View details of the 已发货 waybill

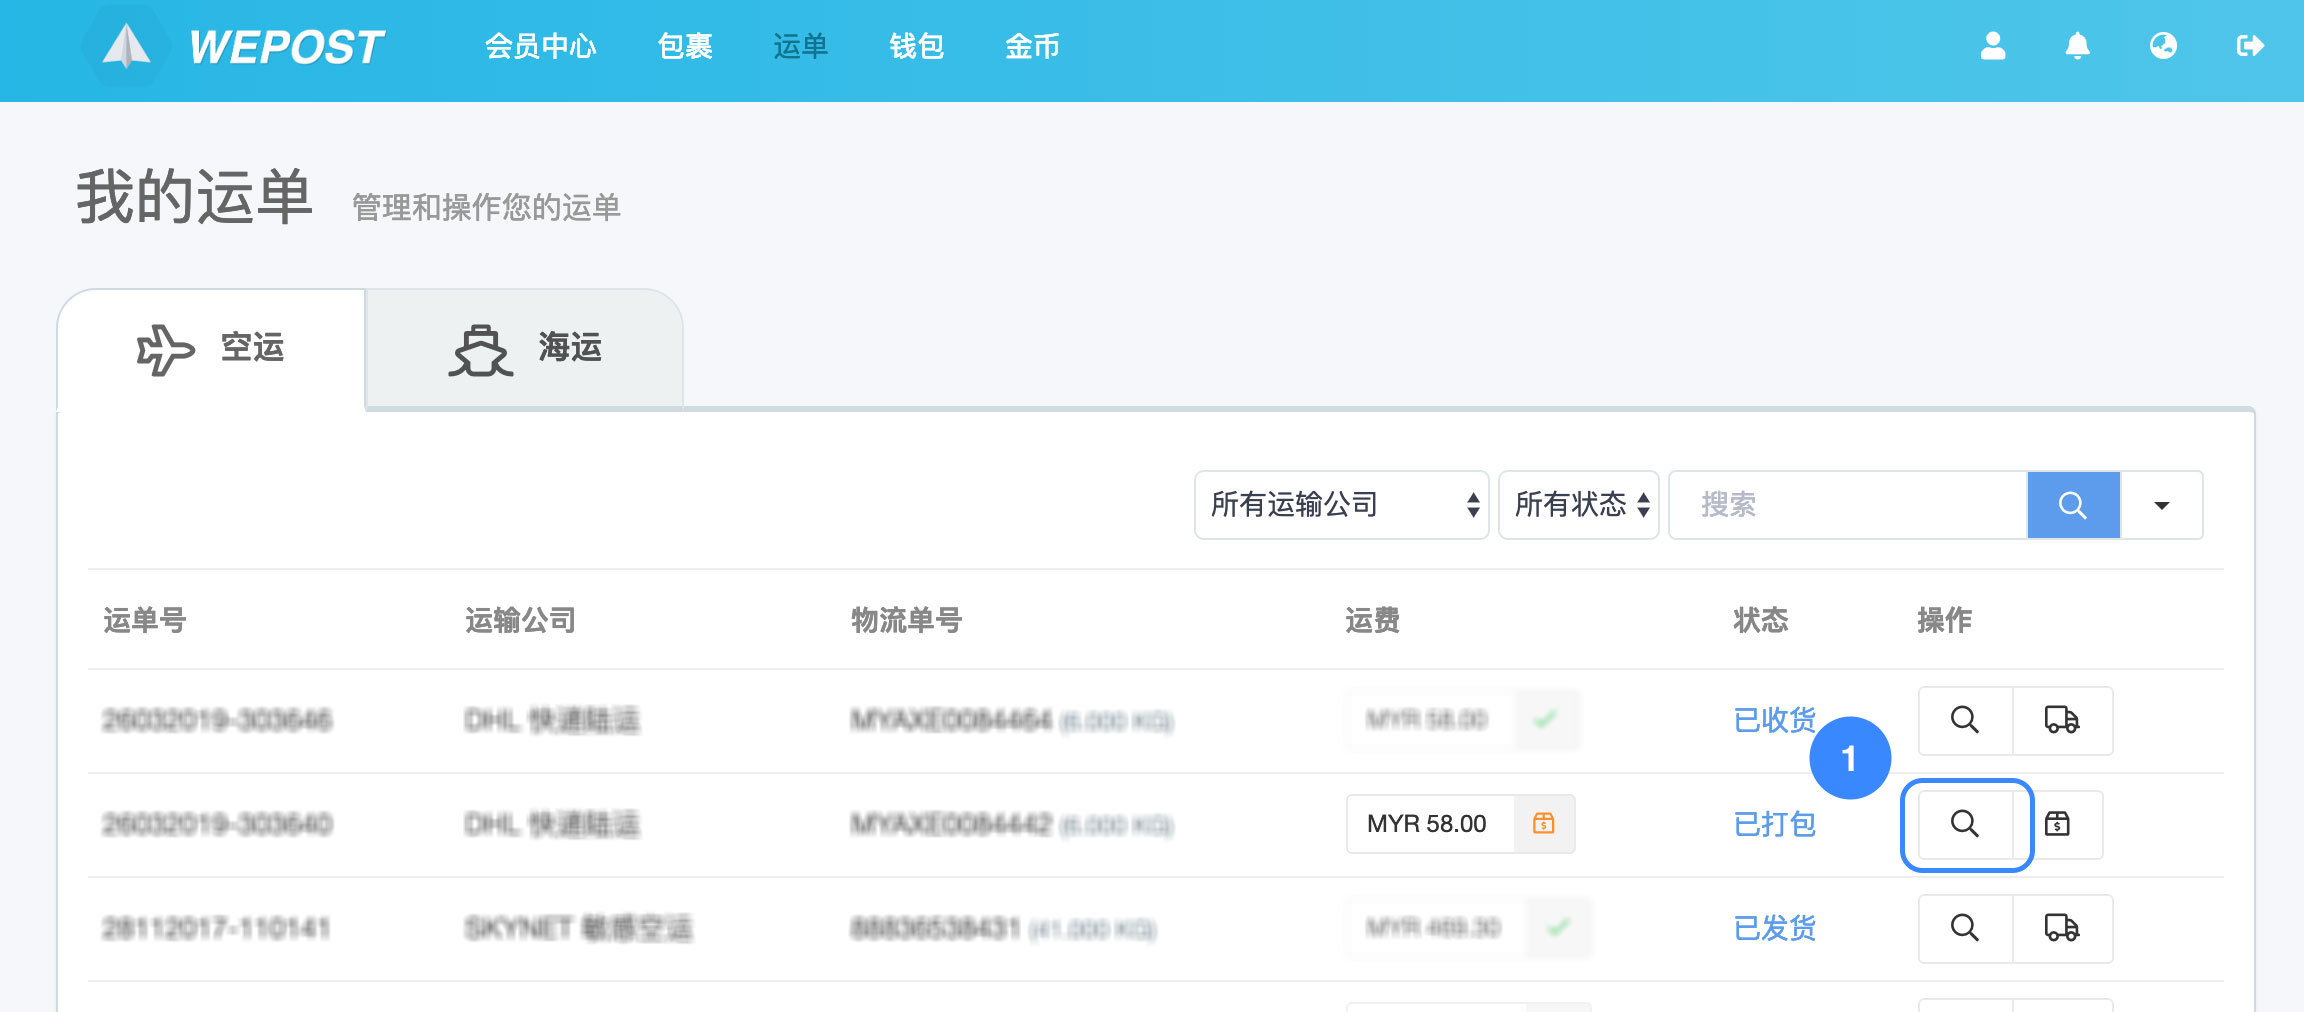pyautogui.click(x=1965, y=928)
